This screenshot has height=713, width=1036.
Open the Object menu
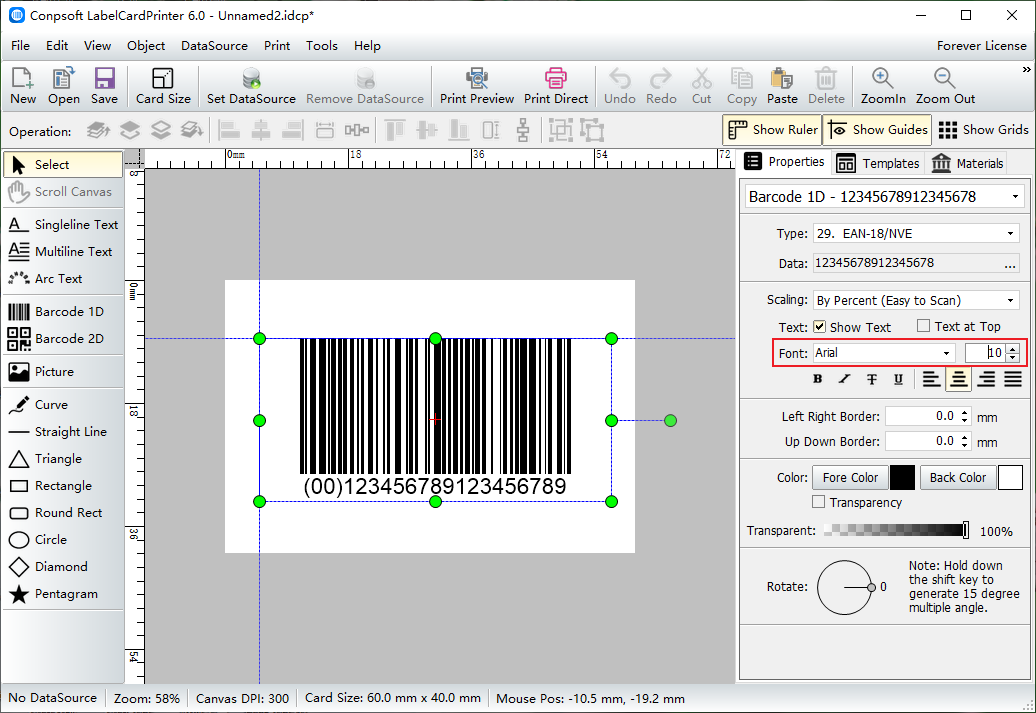tap(146, 46)
